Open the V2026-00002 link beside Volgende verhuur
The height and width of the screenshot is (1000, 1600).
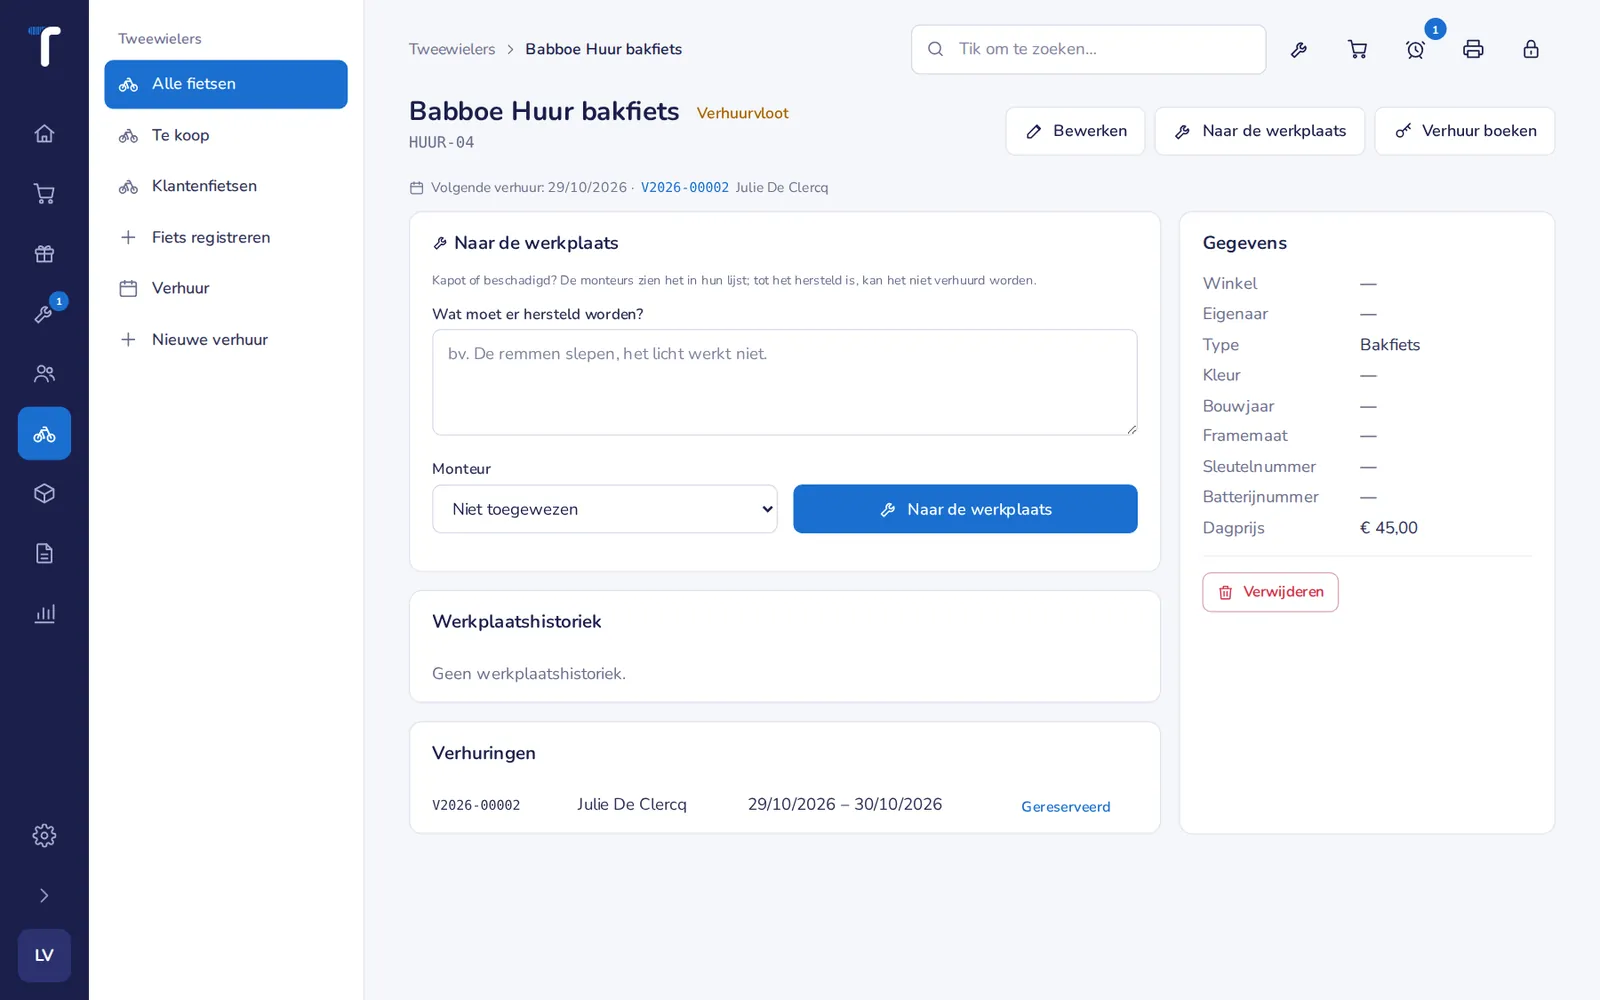(685, 188)
